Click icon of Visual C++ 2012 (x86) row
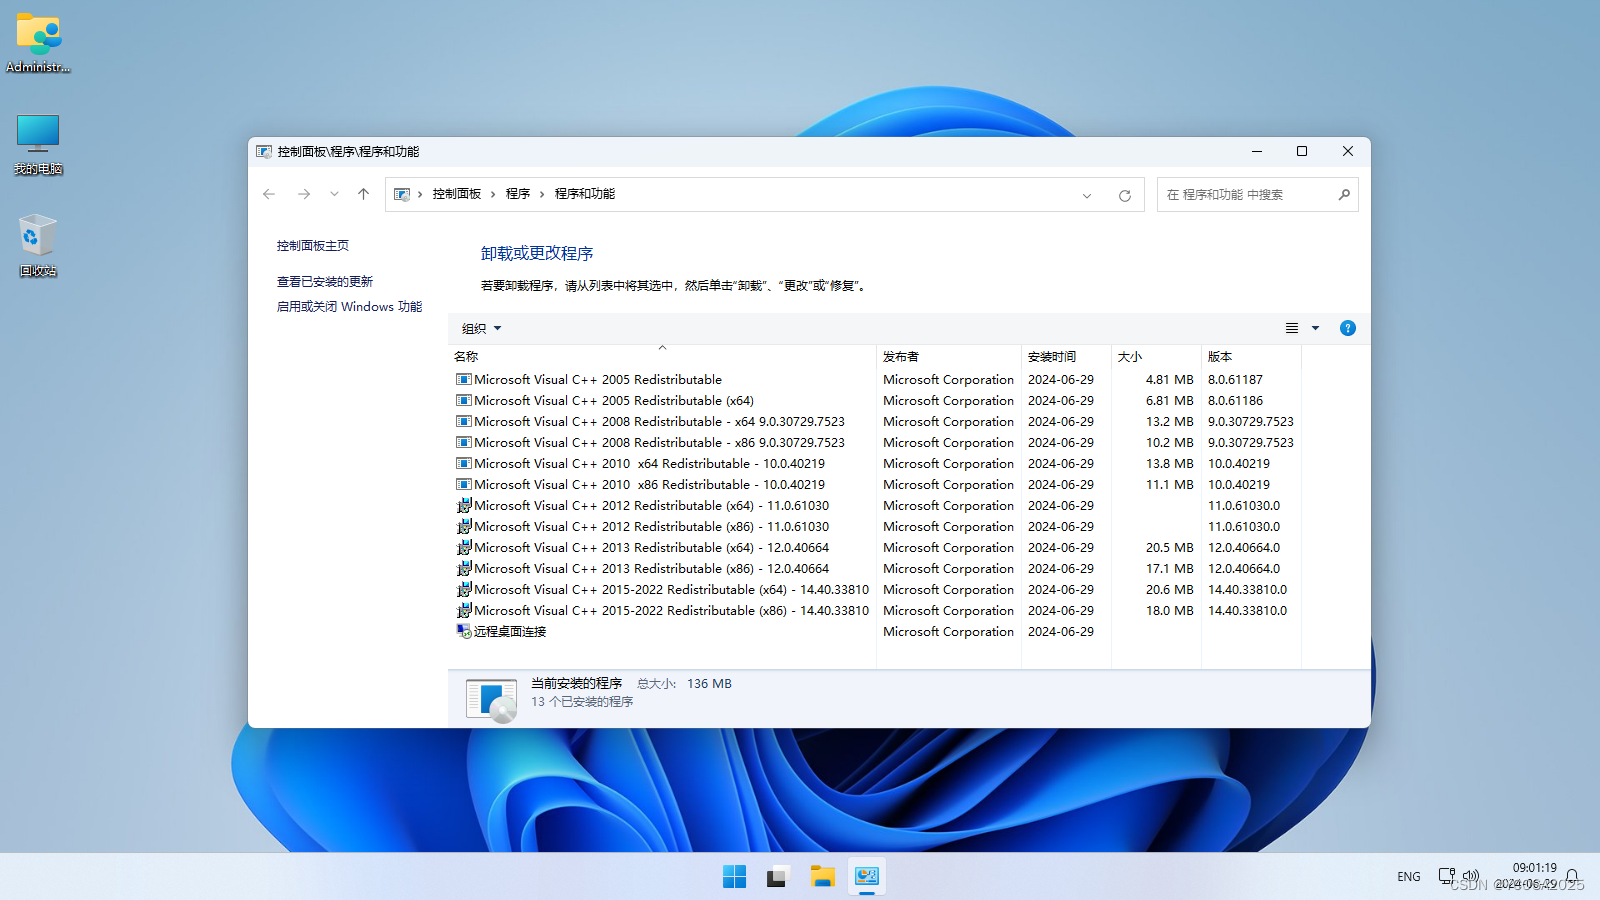This screenshot has width=1600, height=900. point(464,527)
